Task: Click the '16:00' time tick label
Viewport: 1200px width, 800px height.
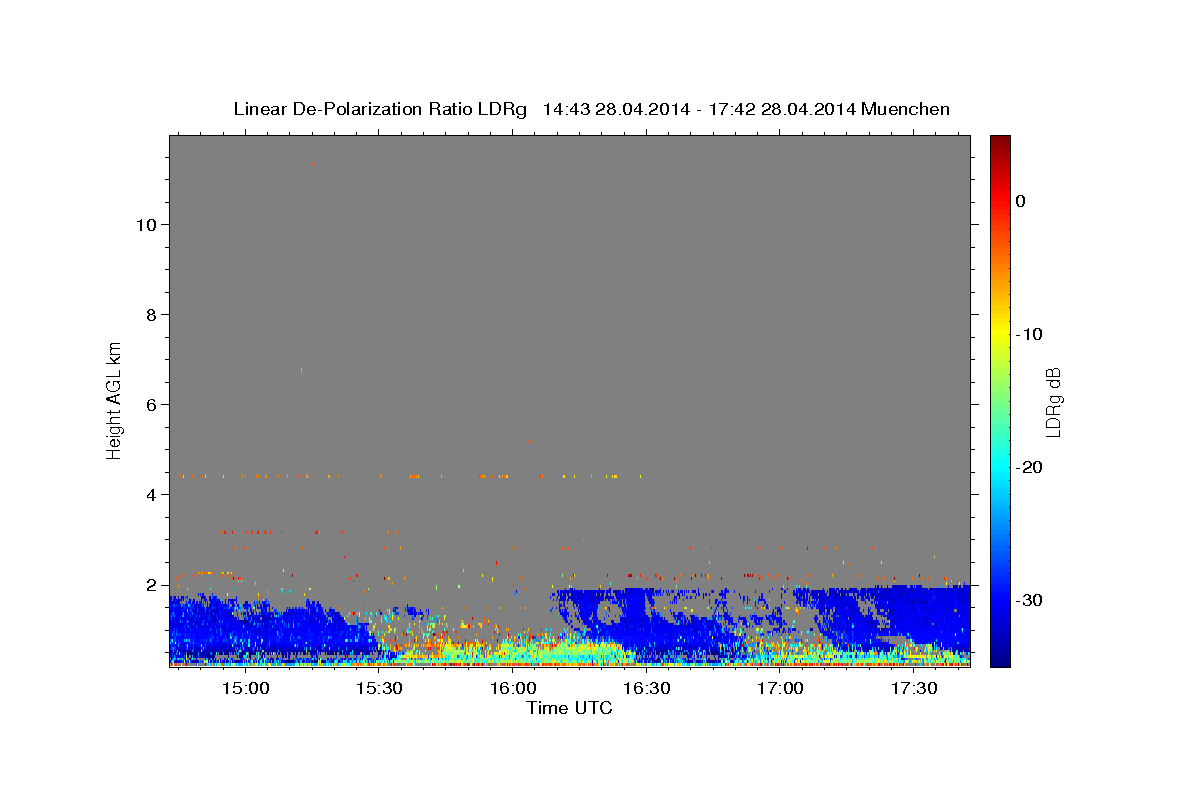Action: tap(512, 689)
